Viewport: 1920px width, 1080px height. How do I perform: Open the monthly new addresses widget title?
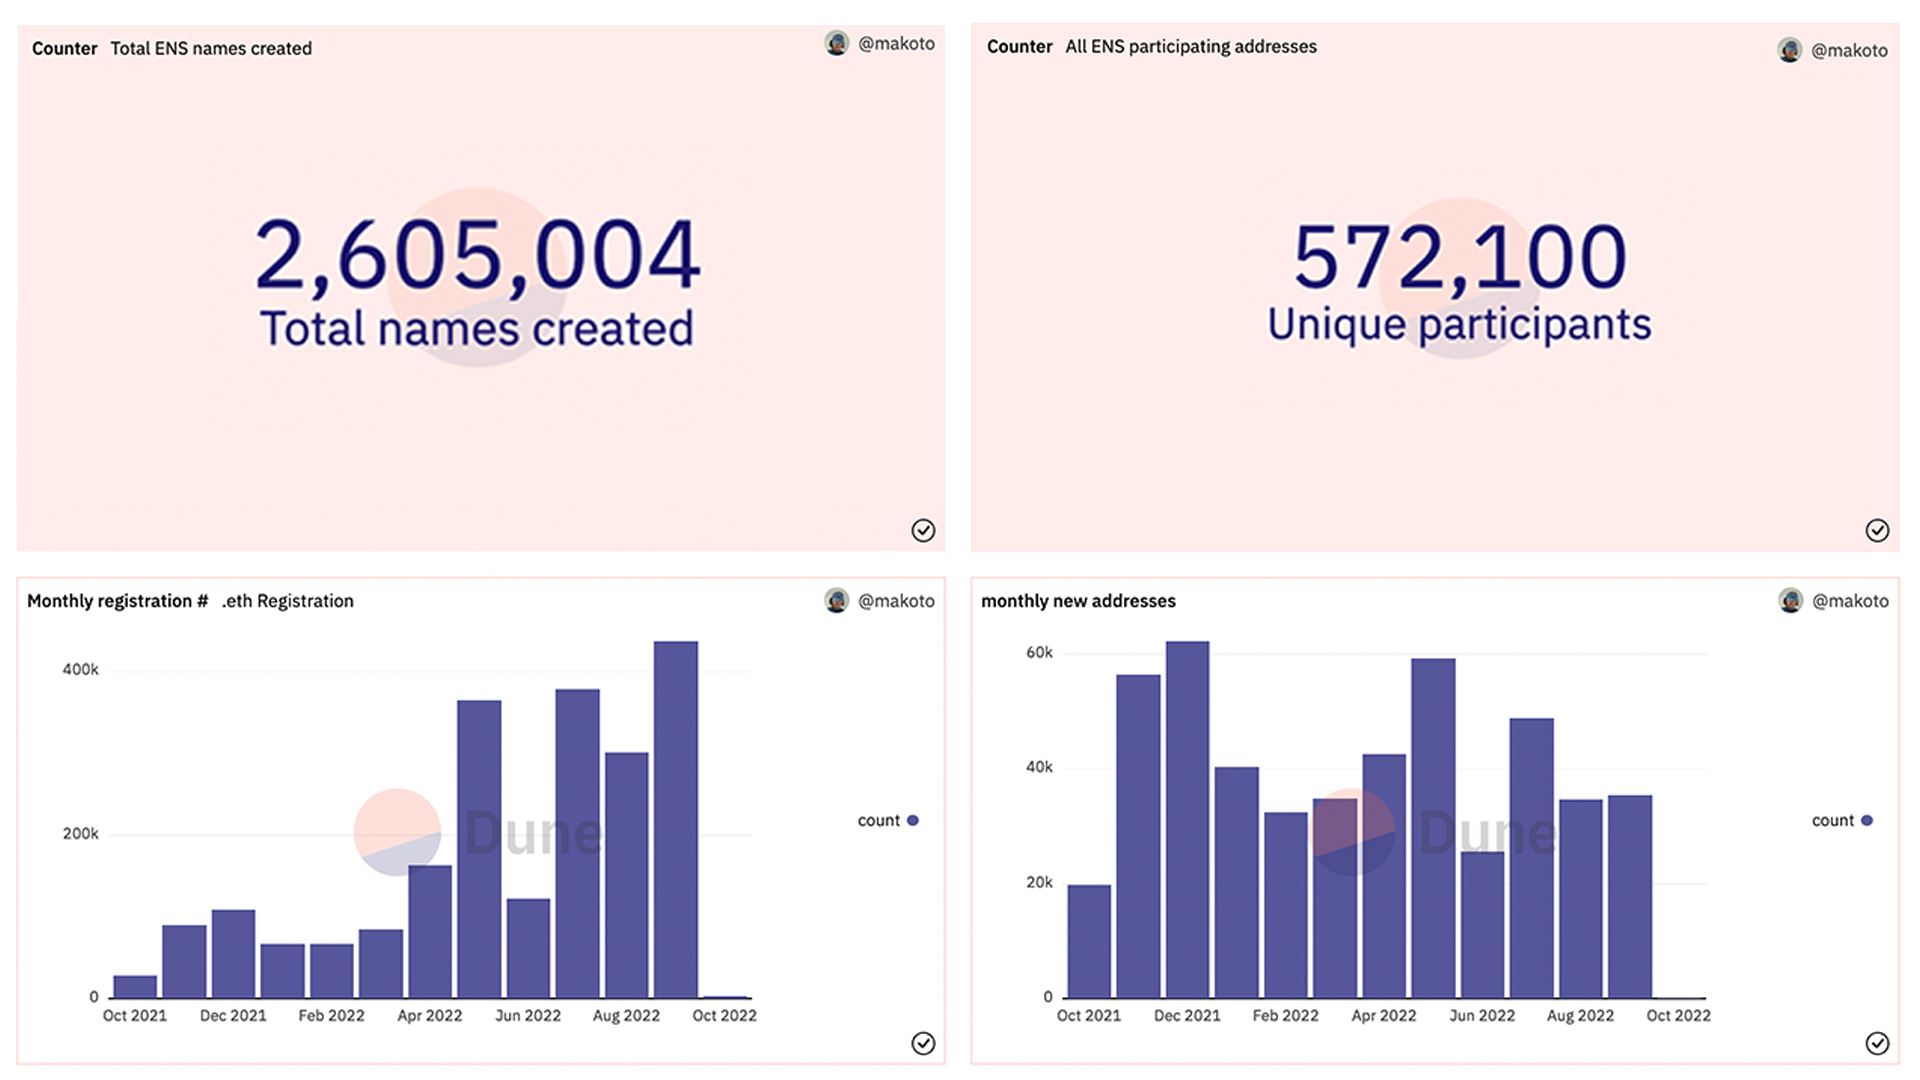[x=1077, y=601]
